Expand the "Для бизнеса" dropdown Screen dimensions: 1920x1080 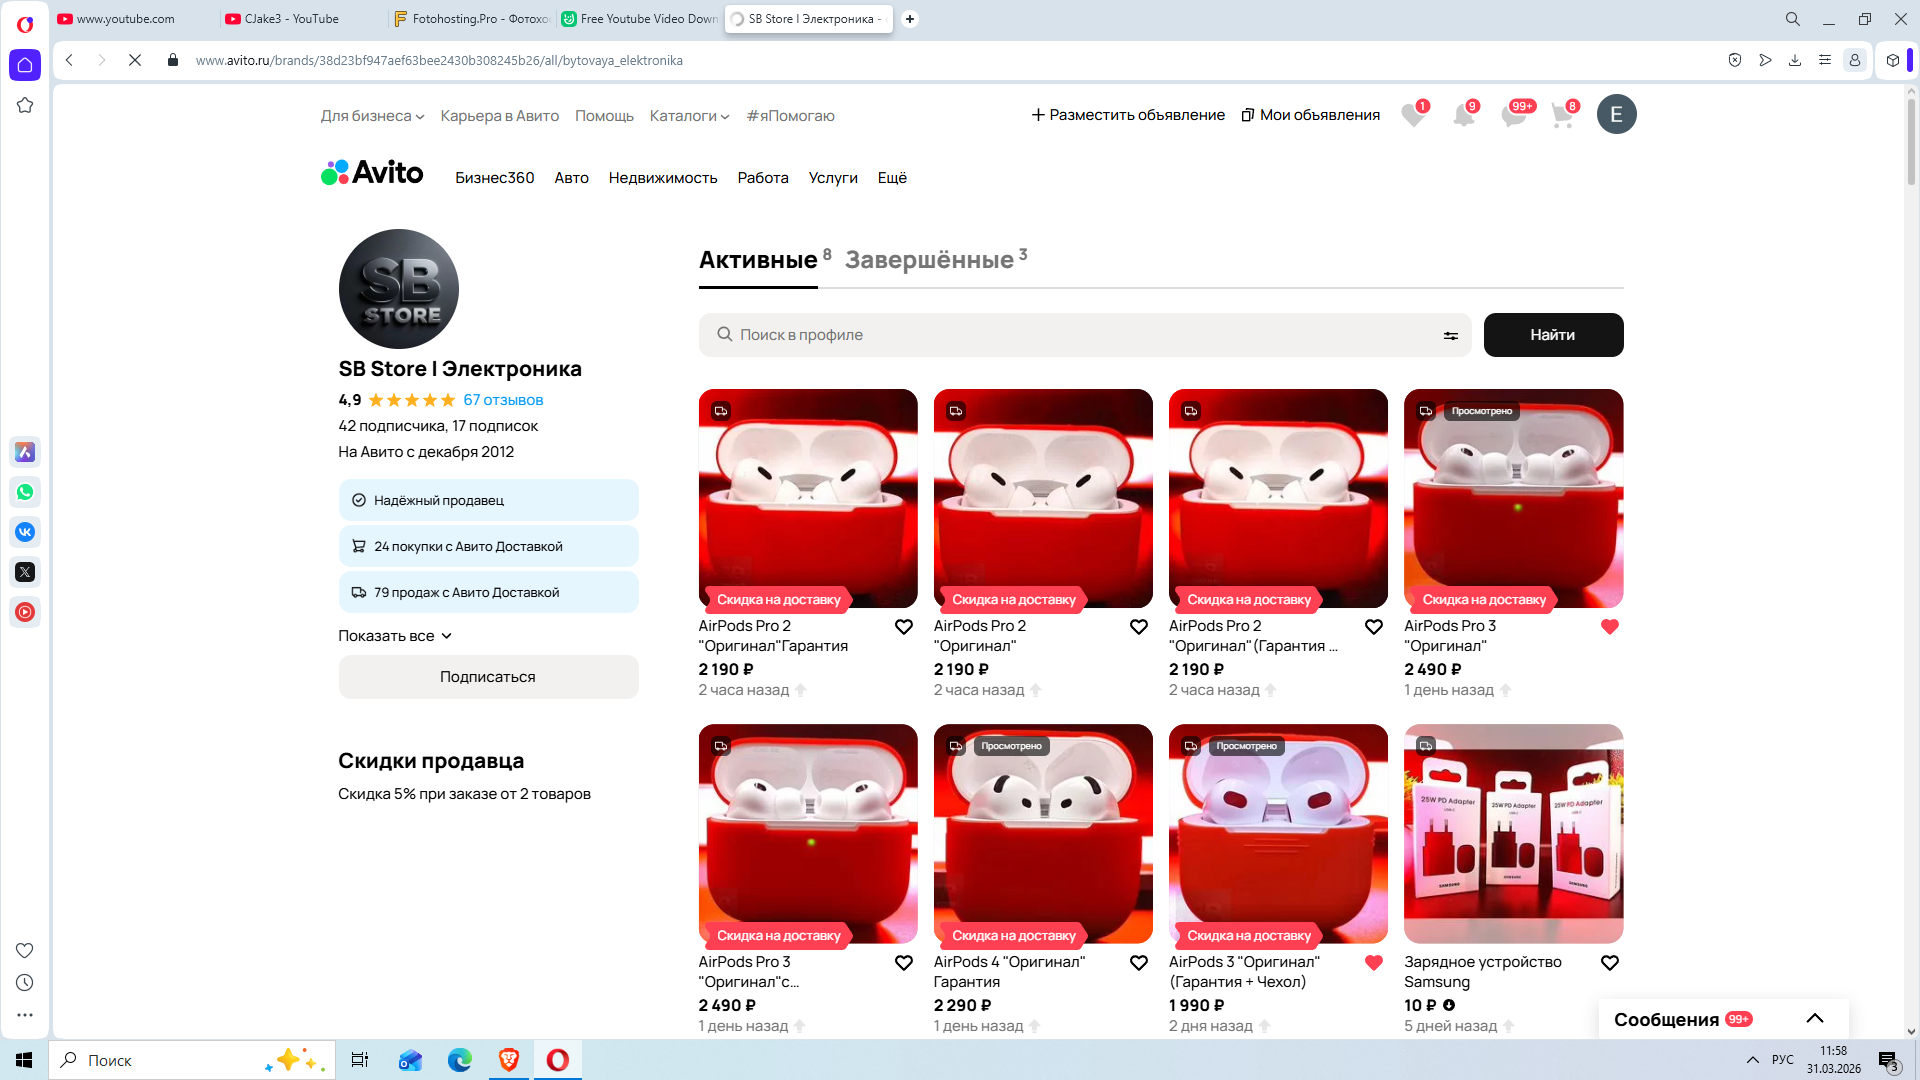point(372,116)
